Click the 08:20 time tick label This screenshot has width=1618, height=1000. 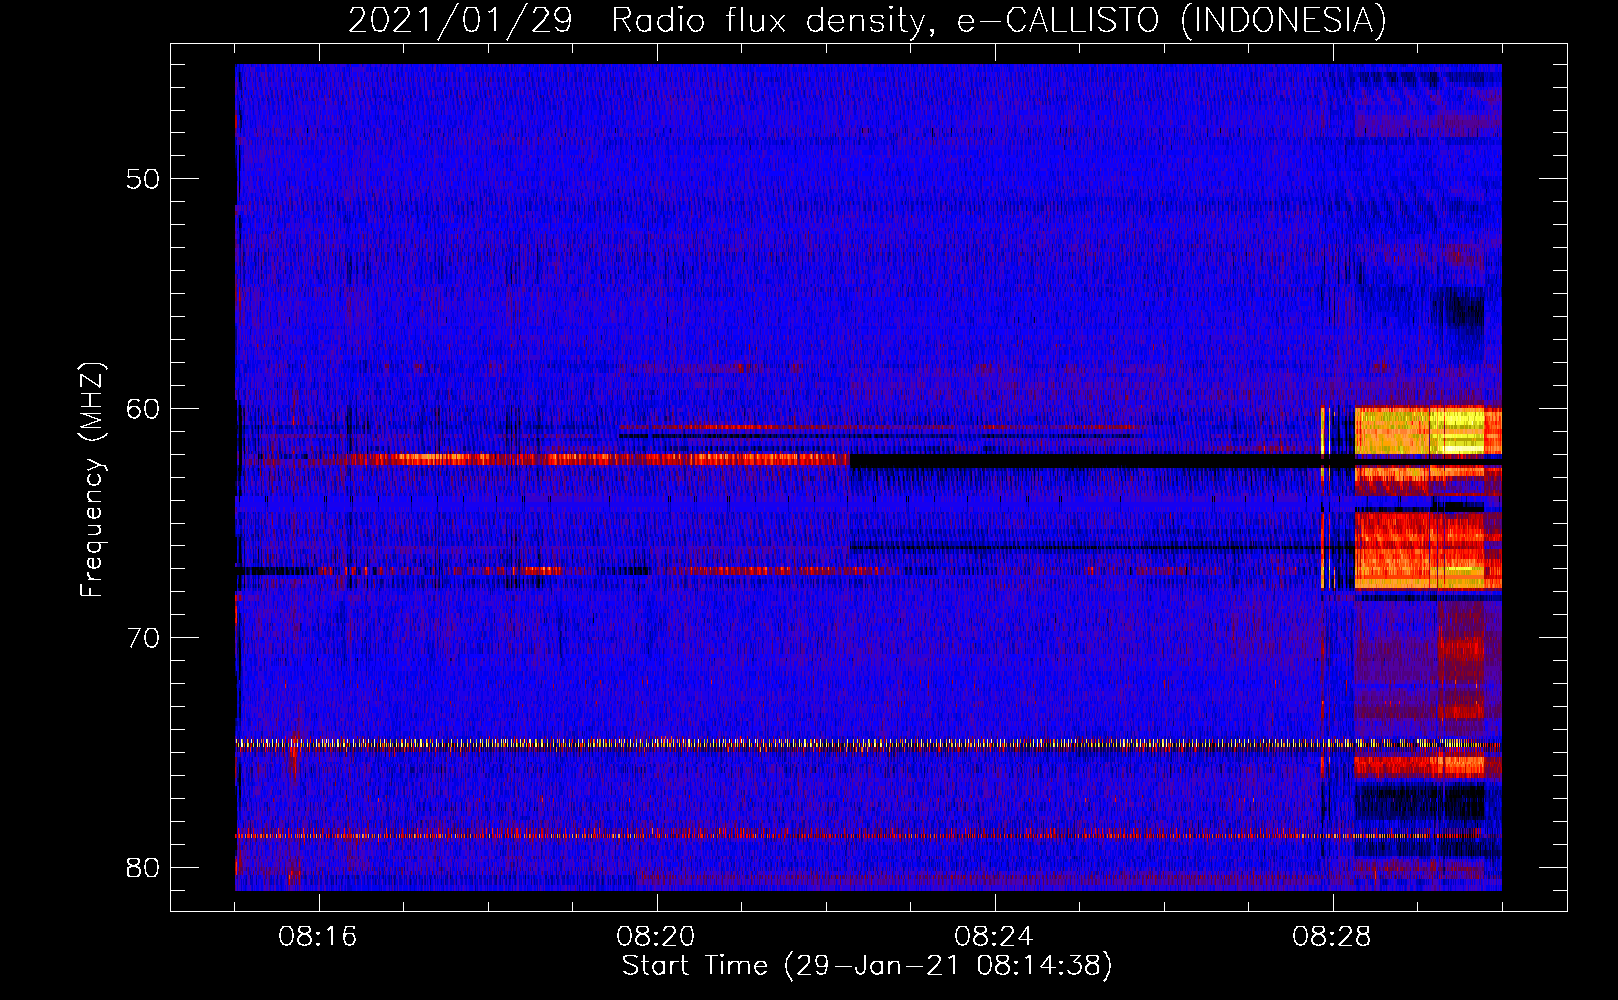657,937
